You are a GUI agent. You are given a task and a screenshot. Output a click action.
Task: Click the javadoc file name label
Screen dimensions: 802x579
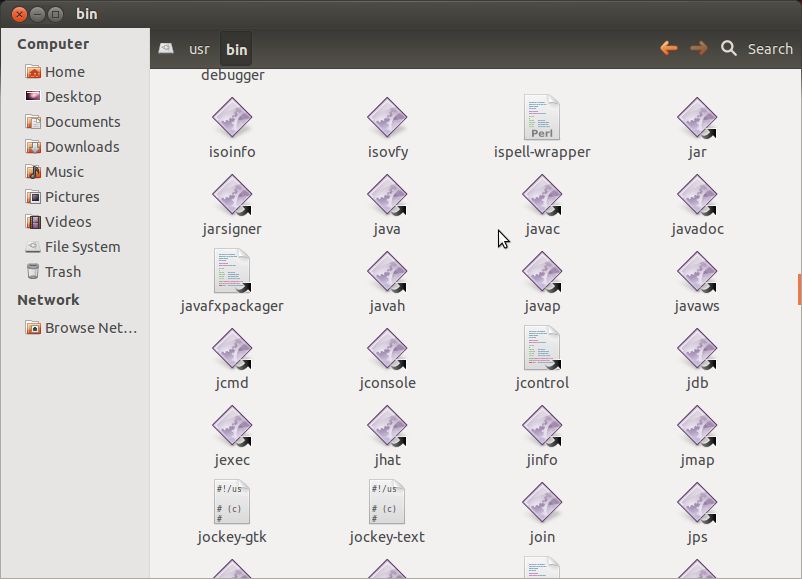[697, 229]
